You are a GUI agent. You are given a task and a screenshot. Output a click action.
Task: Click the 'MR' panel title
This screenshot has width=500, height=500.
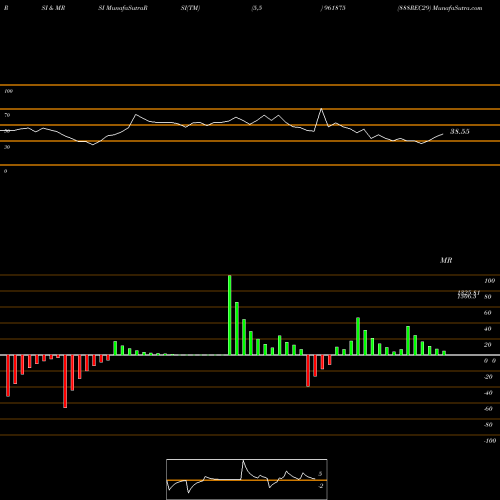(446, 260)
